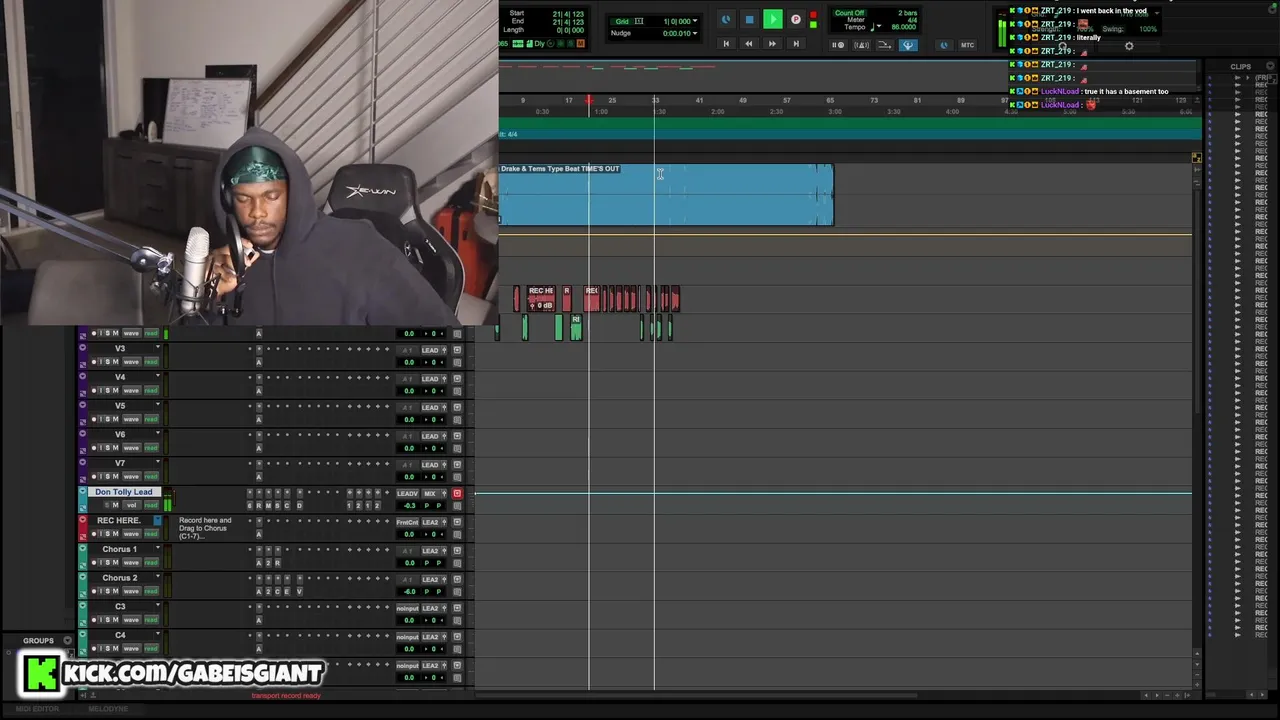Toggle Count Off in transport
Screen dimensions: 1280x720
850,13
